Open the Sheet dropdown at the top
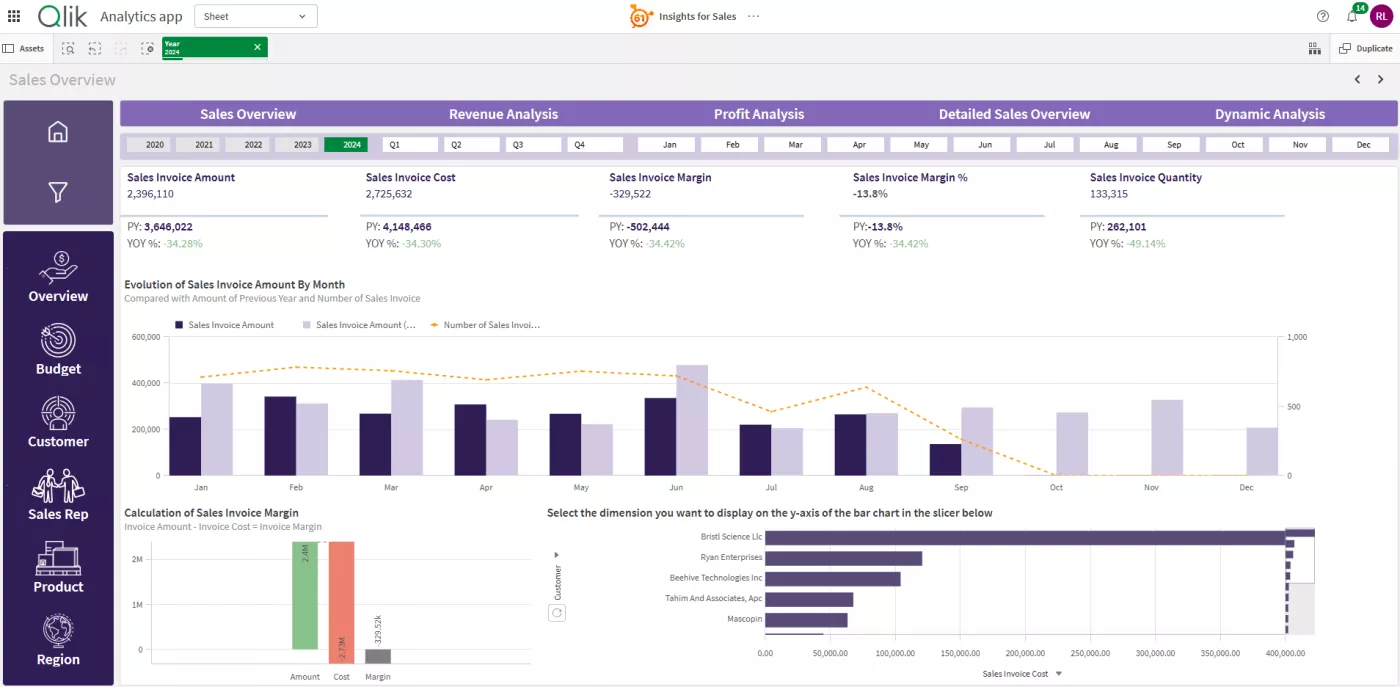 click(255, 16)
